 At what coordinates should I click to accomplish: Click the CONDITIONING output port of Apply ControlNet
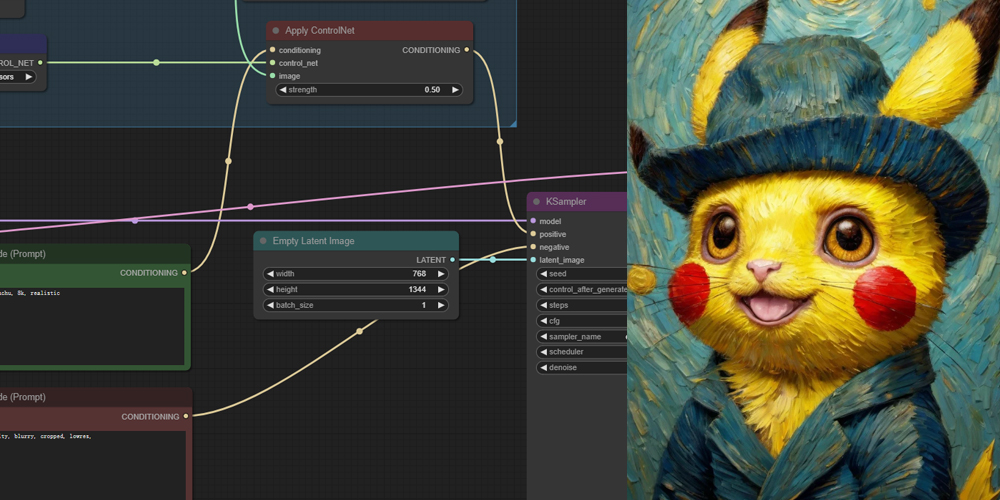coord(467,50)
